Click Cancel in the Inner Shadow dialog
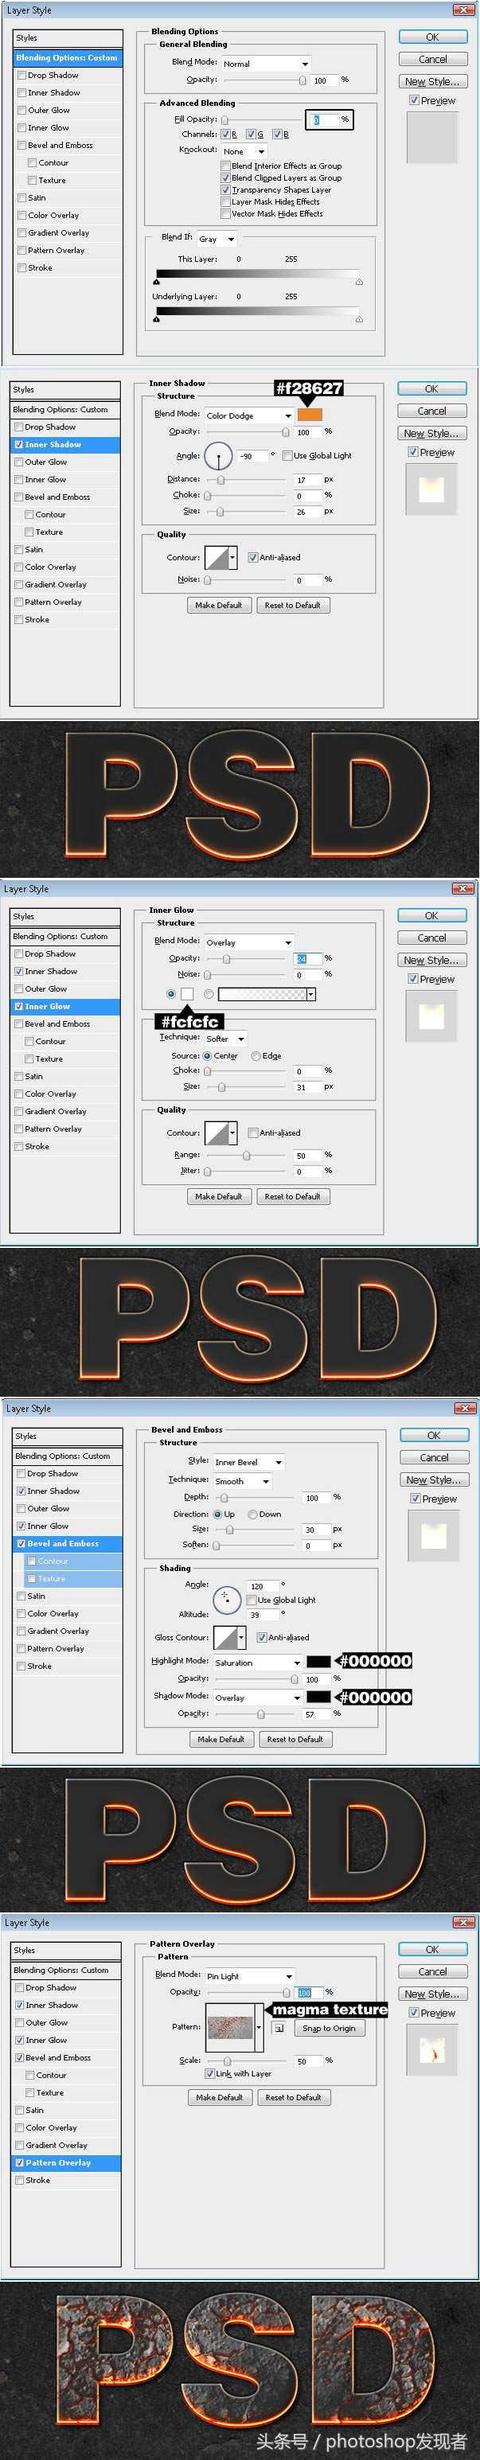Viewport: 480px width, 2460px height. (x=431, y=411)
